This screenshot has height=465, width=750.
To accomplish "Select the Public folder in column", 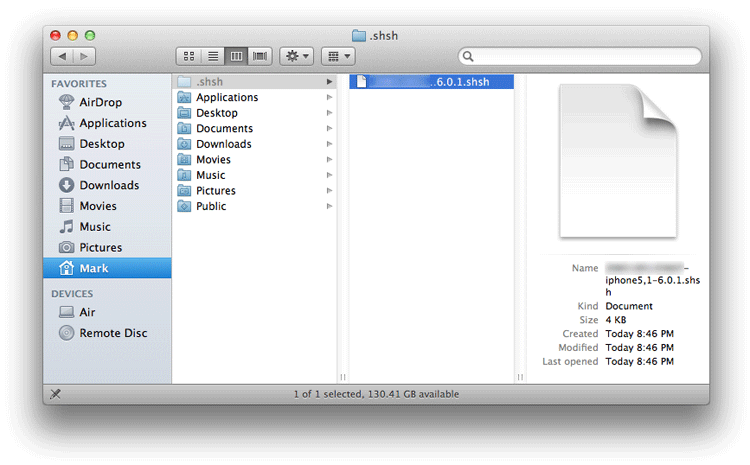I will coord(211,206).
